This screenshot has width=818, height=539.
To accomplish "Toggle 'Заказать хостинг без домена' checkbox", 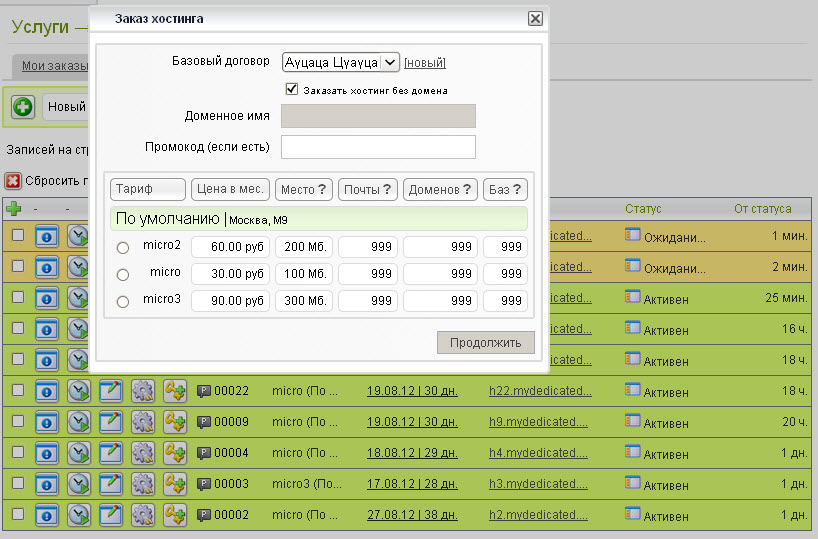I will point(292,89).
